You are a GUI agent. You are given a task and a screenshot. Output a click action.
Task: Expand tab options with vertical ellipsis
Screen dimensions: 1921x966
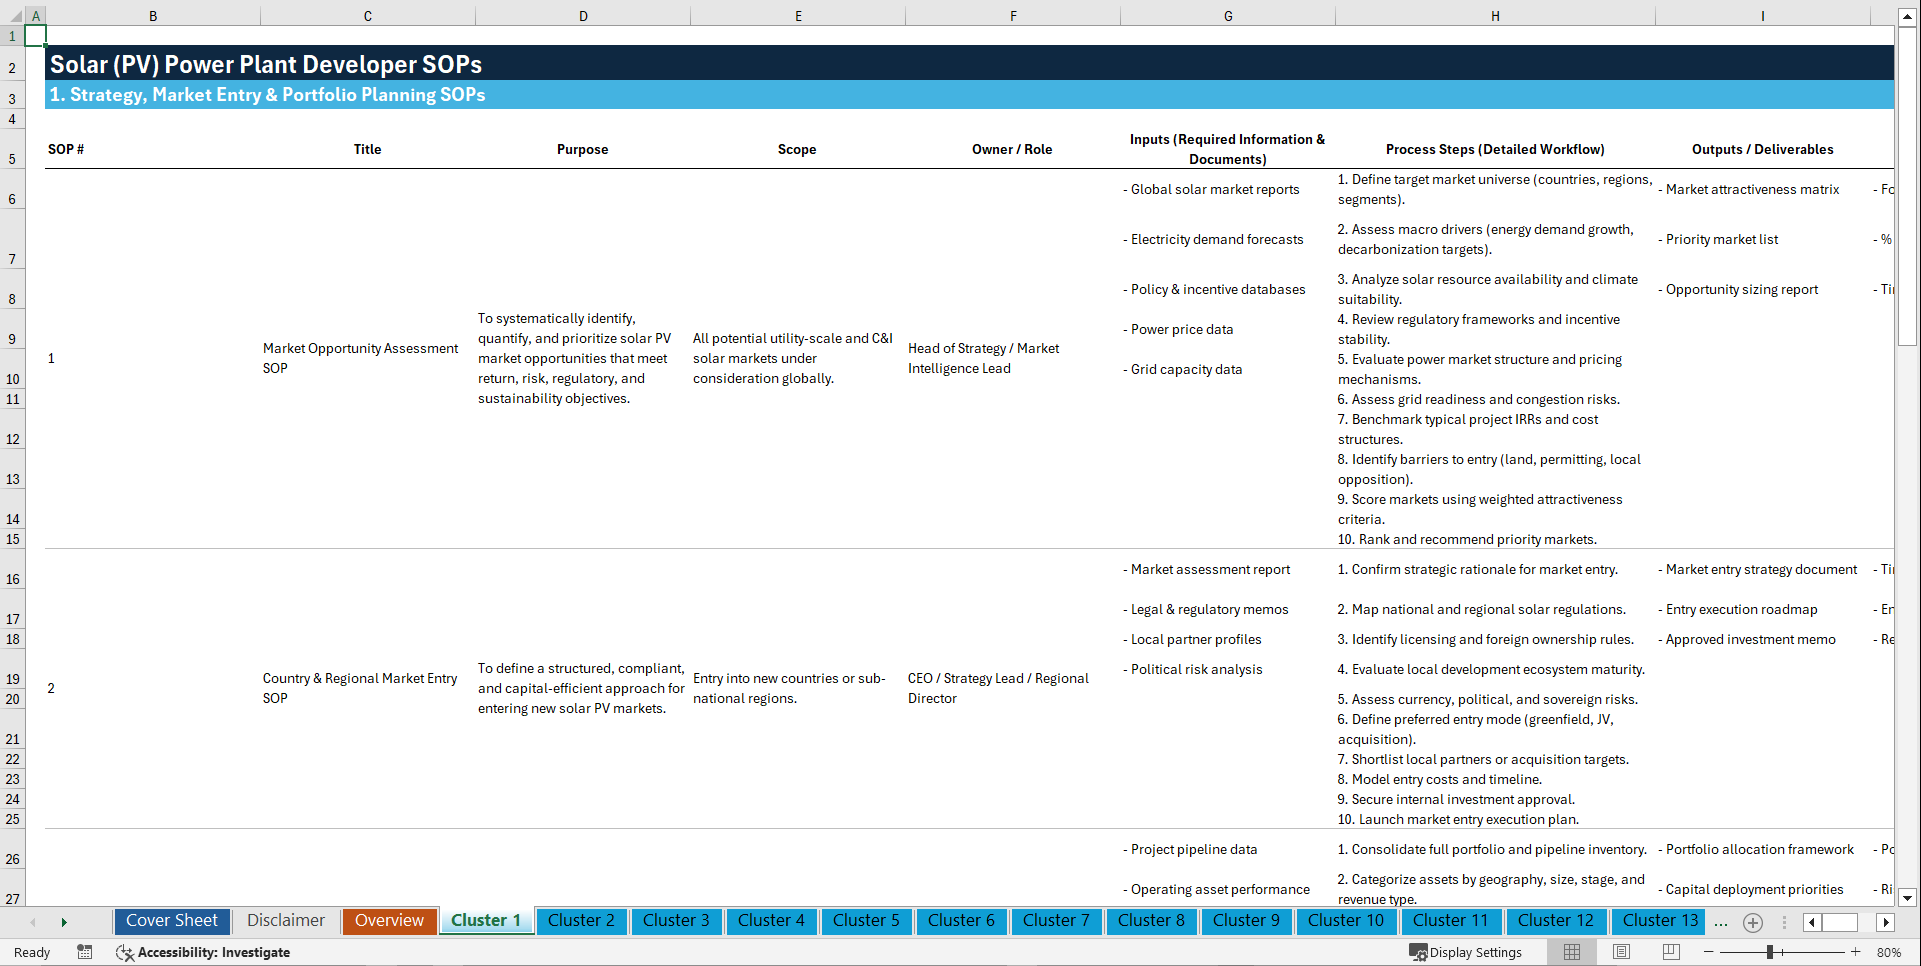(x=1785, y=922)
